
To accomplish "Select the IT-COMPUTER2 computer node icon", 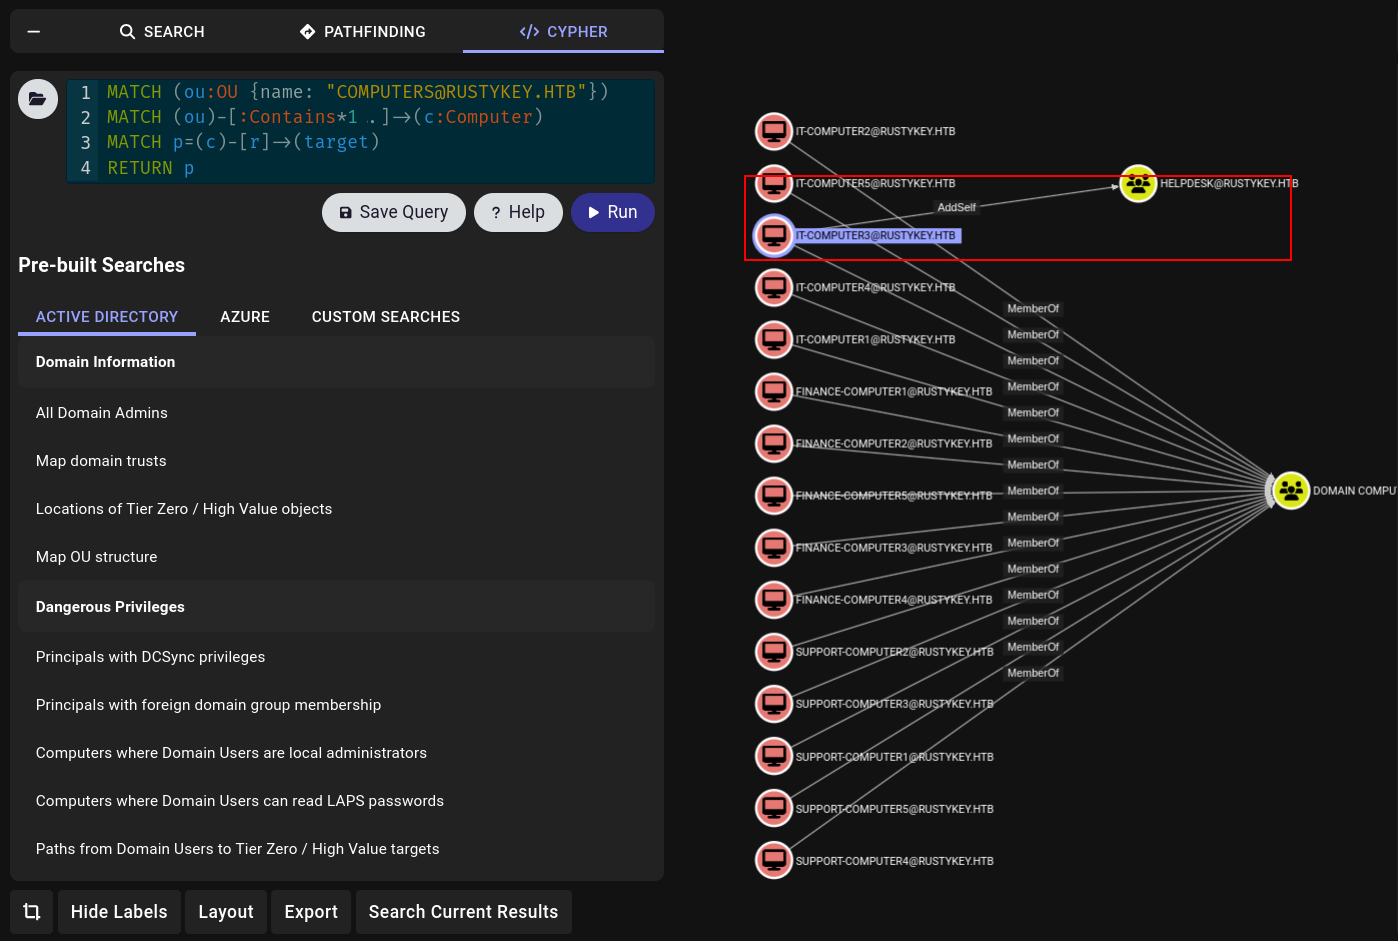I will [x=773, y=131].
